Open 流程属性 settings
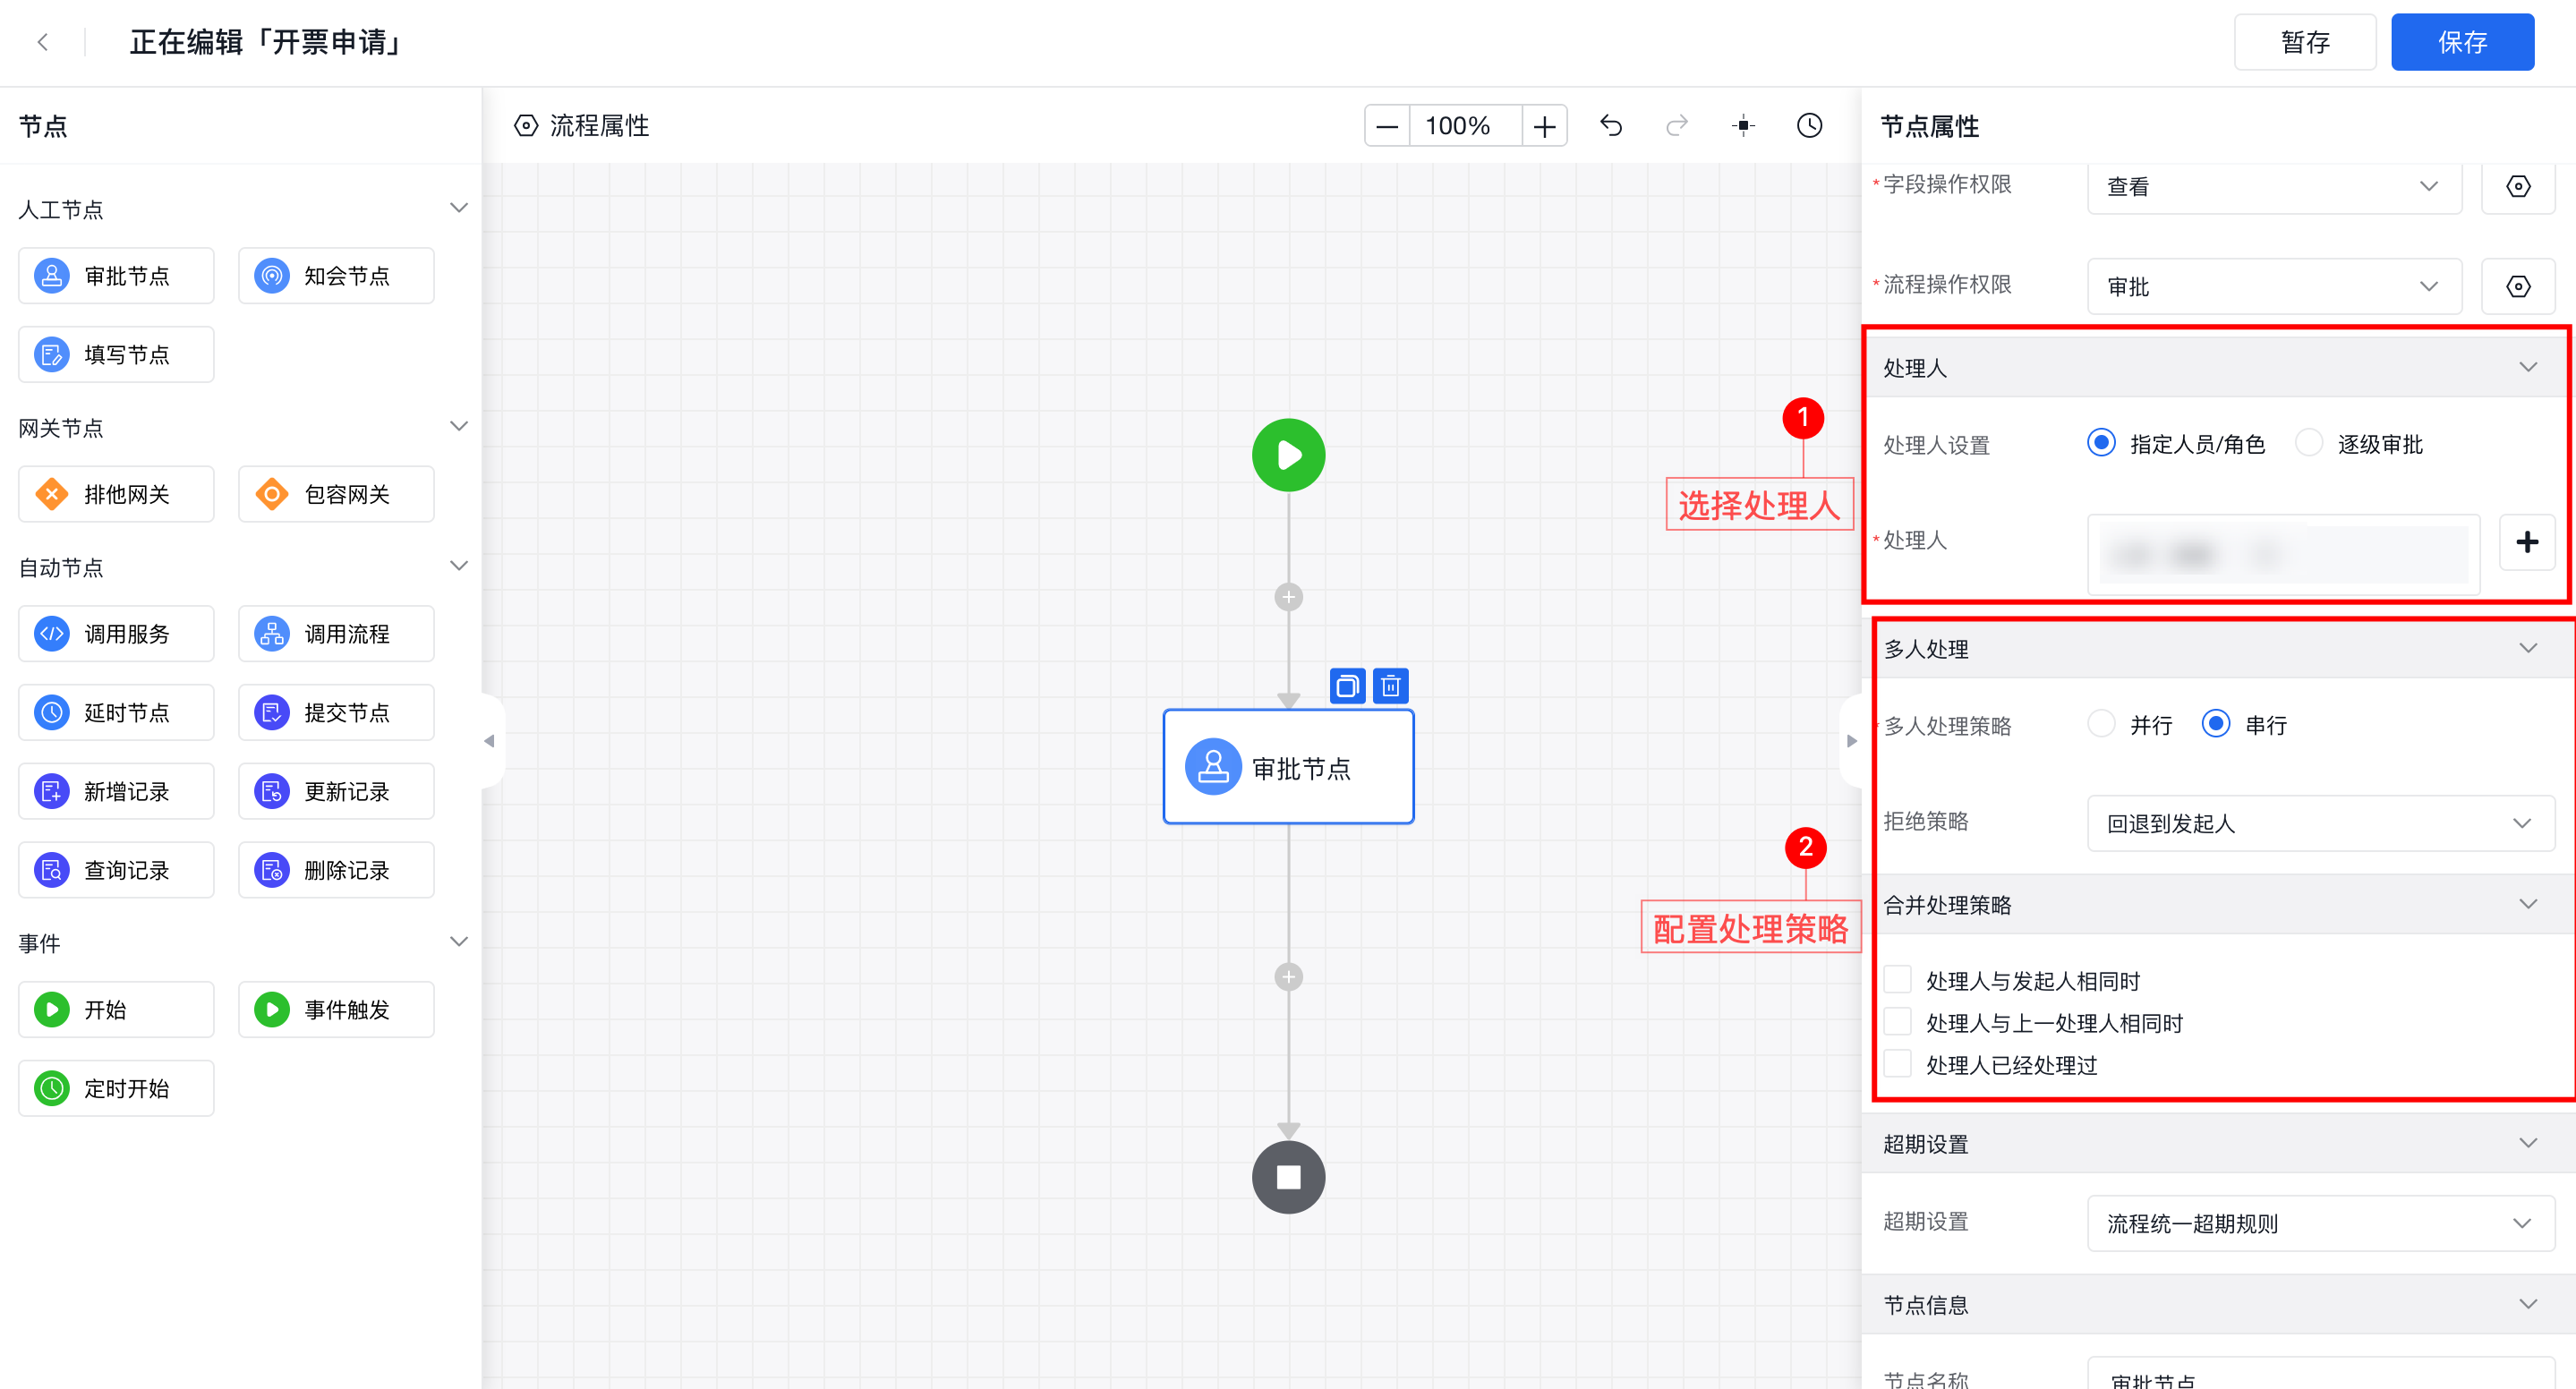This screenshot has width=2576, height=1389. pos(581,126)
